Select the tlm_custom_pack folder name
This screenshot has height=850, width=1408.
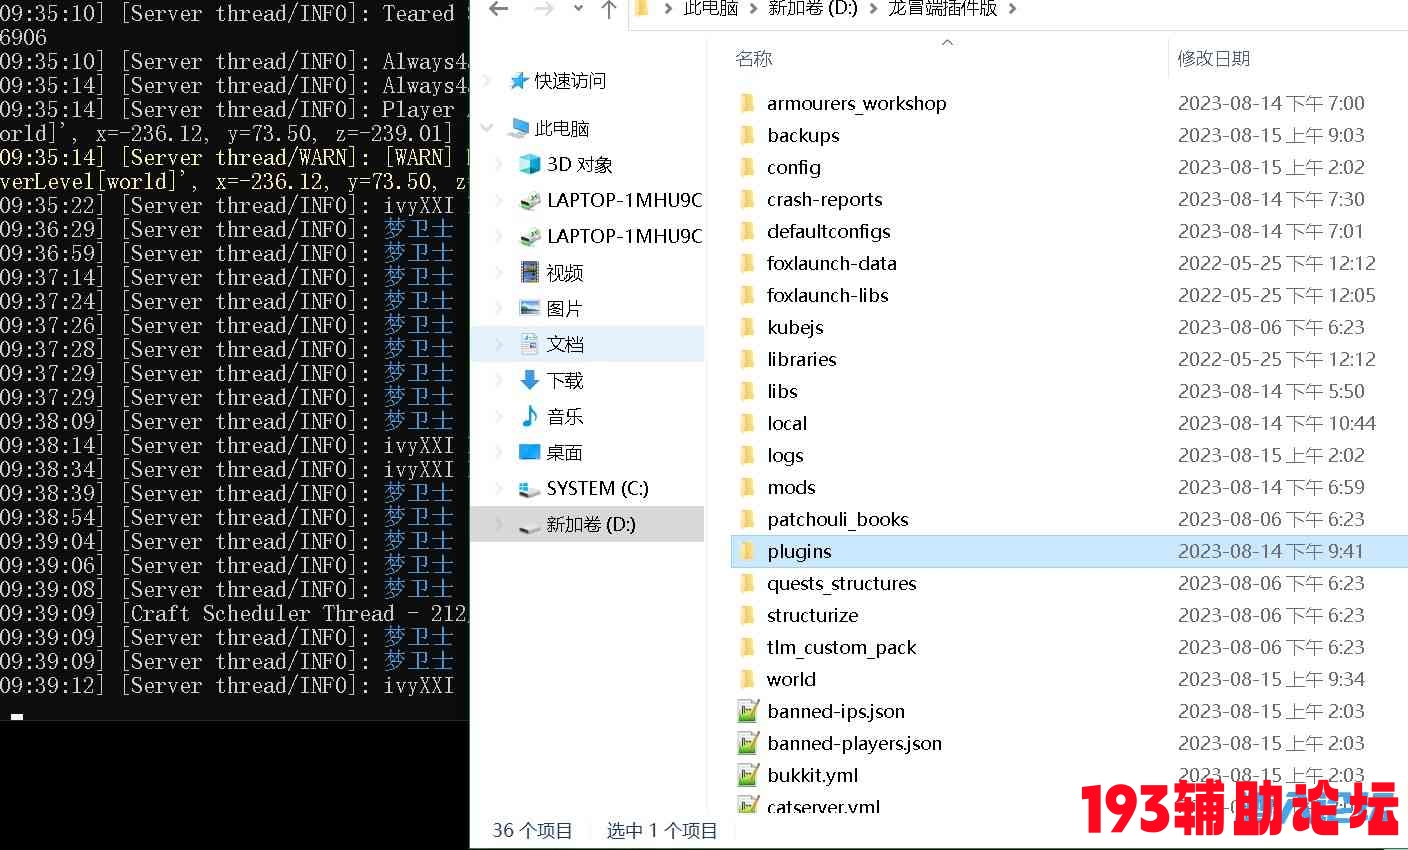(x=842, y=647)
